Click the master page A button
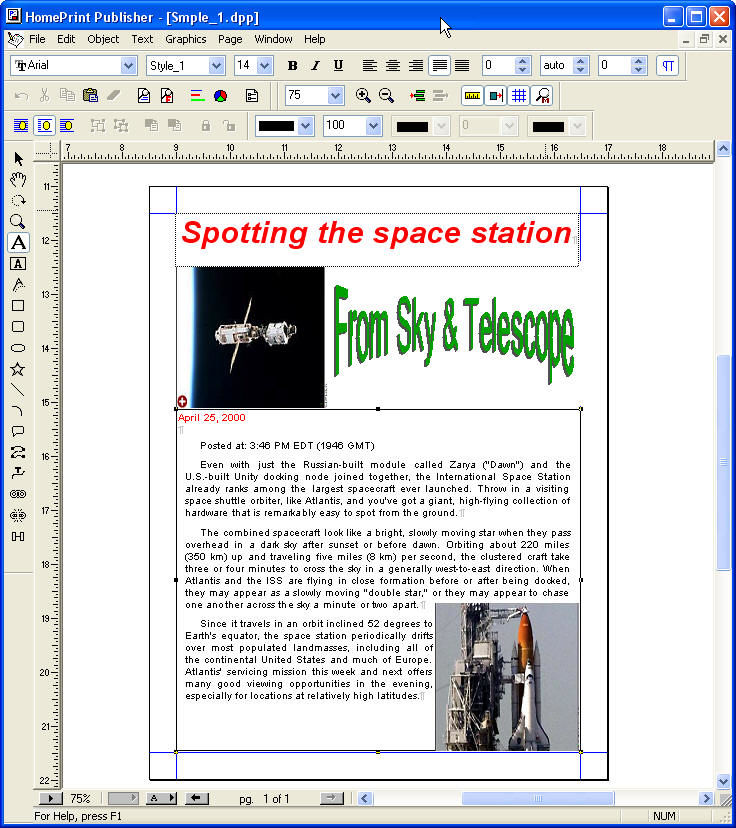736x828 pixels. click(x=161, y=798)
